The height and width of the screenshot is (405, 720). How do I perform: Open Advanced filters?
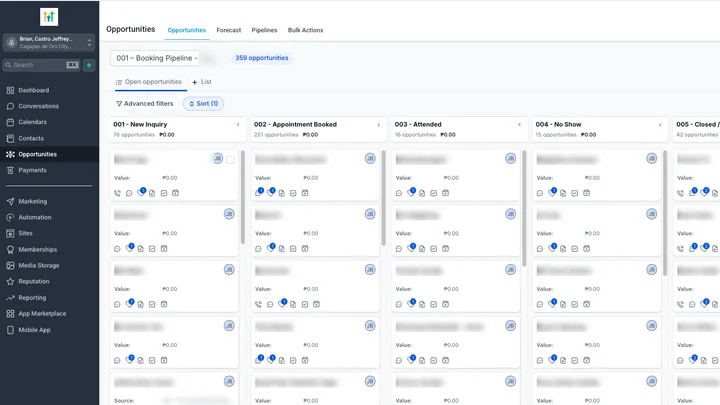(x=145, y=104)
